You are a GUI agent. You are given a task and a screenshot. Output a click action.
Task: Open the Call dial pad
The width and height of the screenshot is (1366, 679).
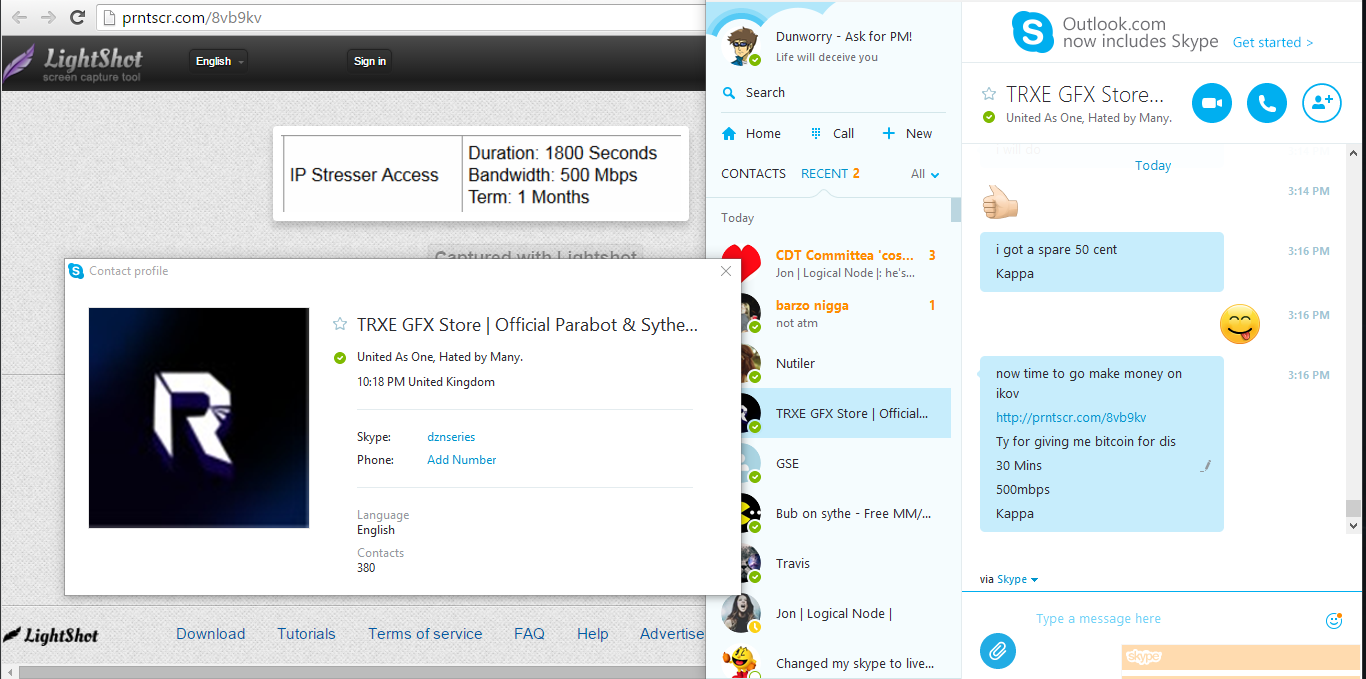tap(832, 133)
